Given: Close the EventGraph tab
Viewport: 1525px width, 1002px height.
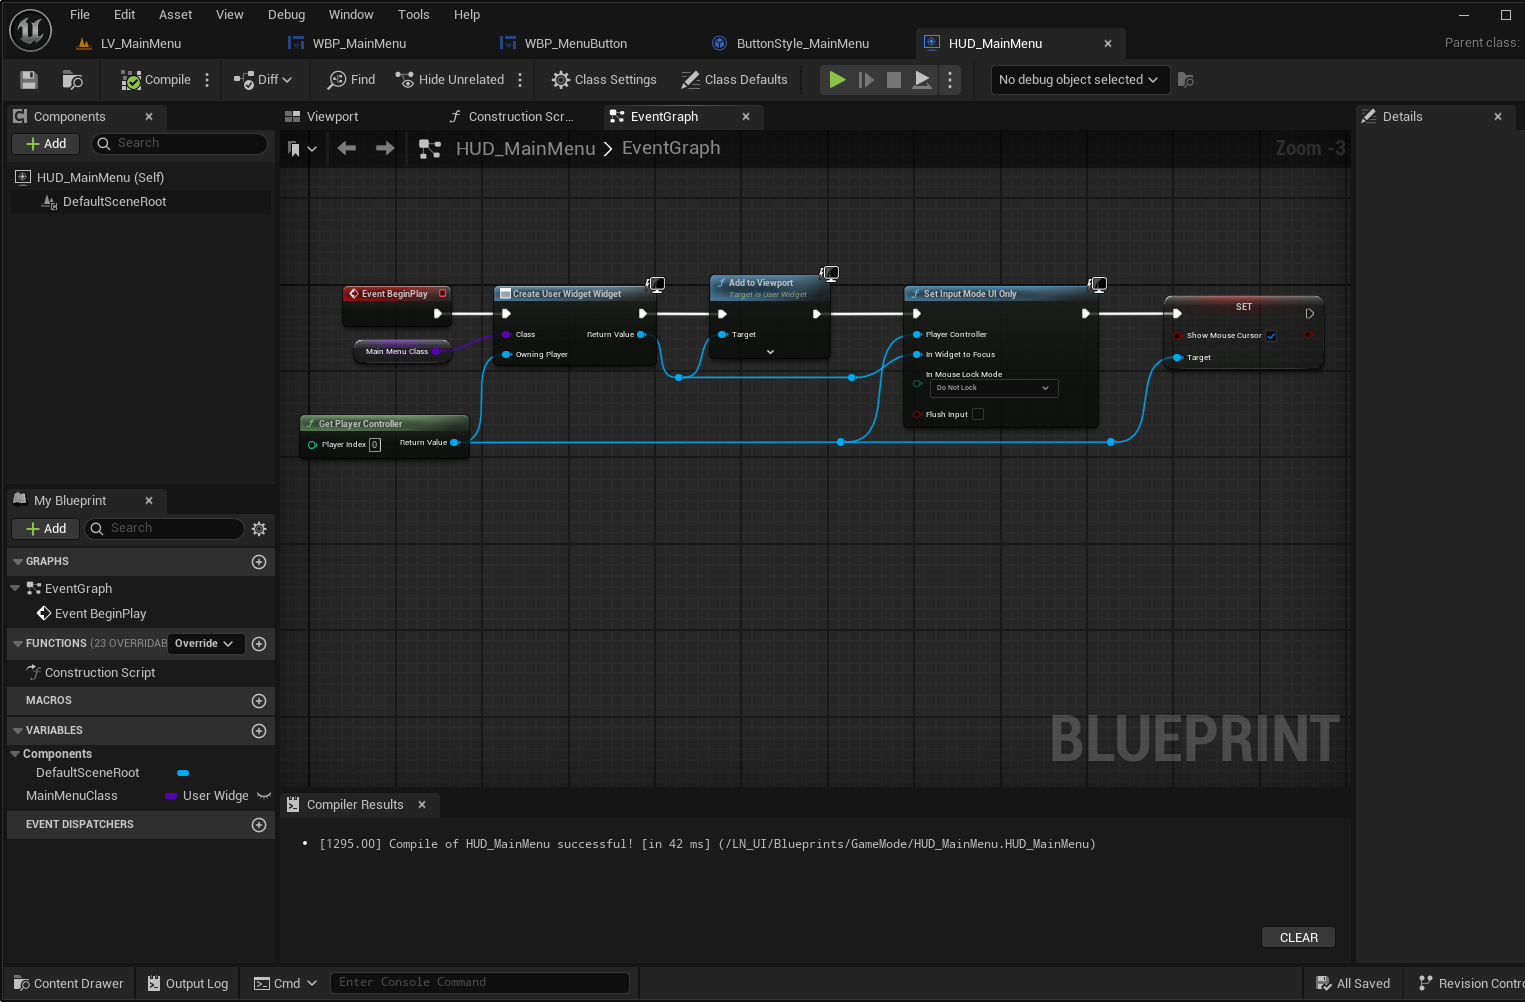Looking at the screenshot, I should [746, 117].
